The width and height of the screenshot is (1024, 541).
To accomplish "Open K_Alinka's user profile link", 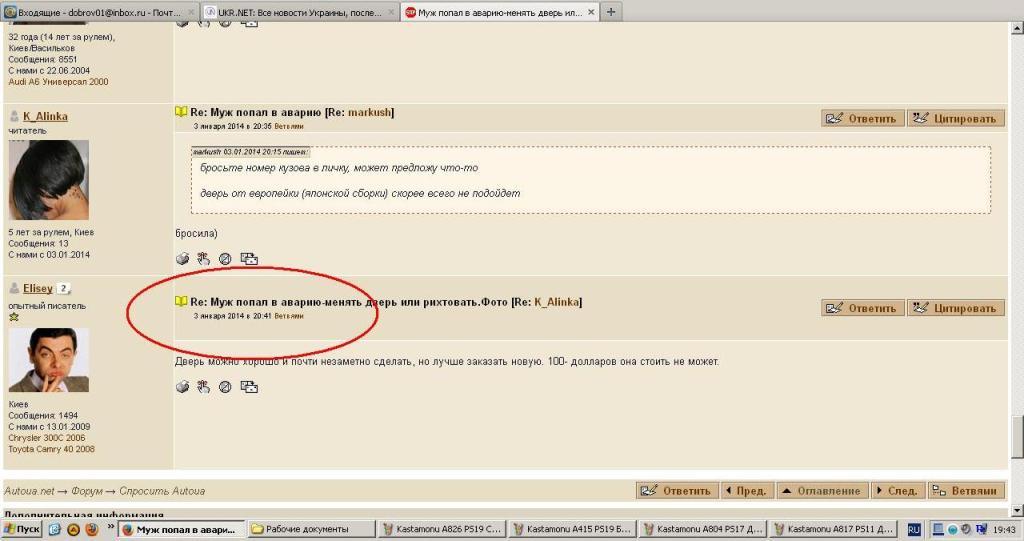I will (45, 117).
